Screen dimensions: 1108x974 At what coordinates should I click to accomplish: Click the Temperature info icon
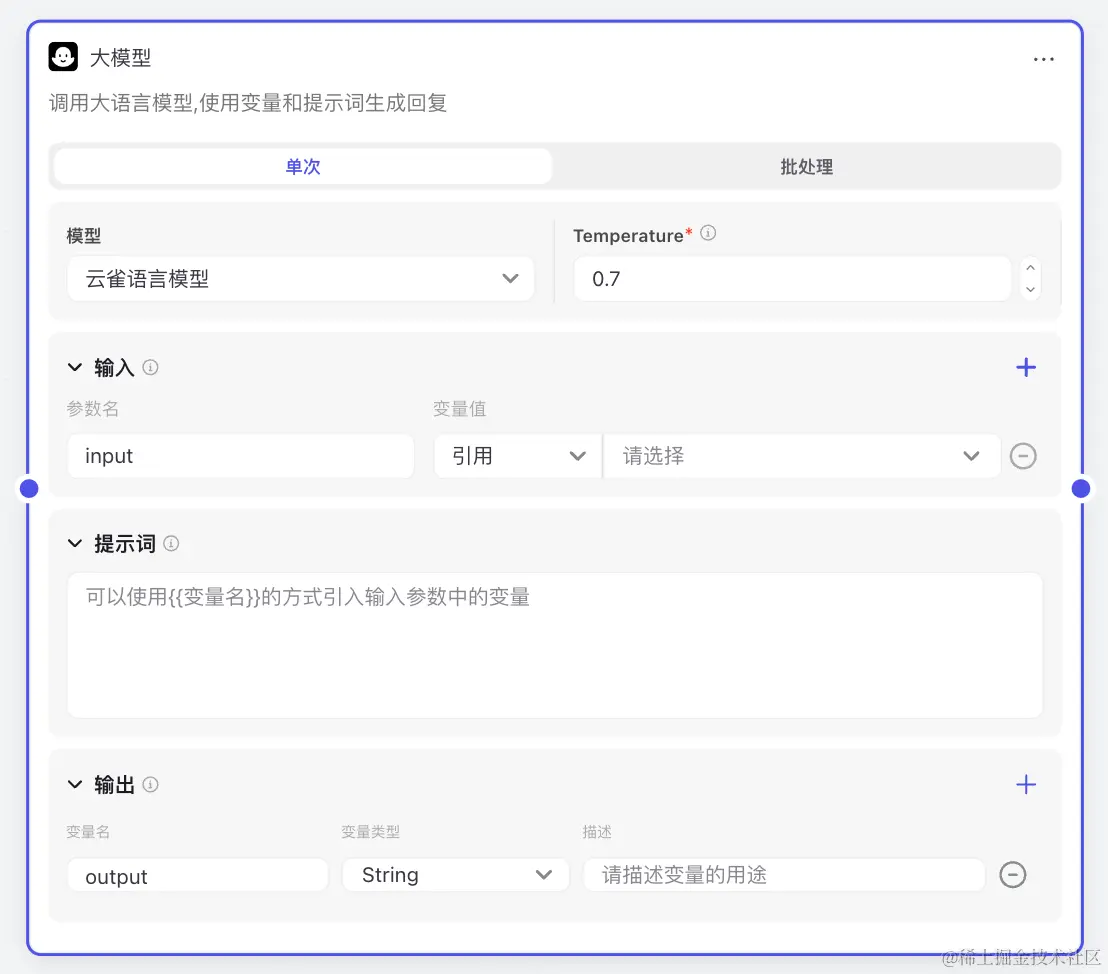pos(708,233)
